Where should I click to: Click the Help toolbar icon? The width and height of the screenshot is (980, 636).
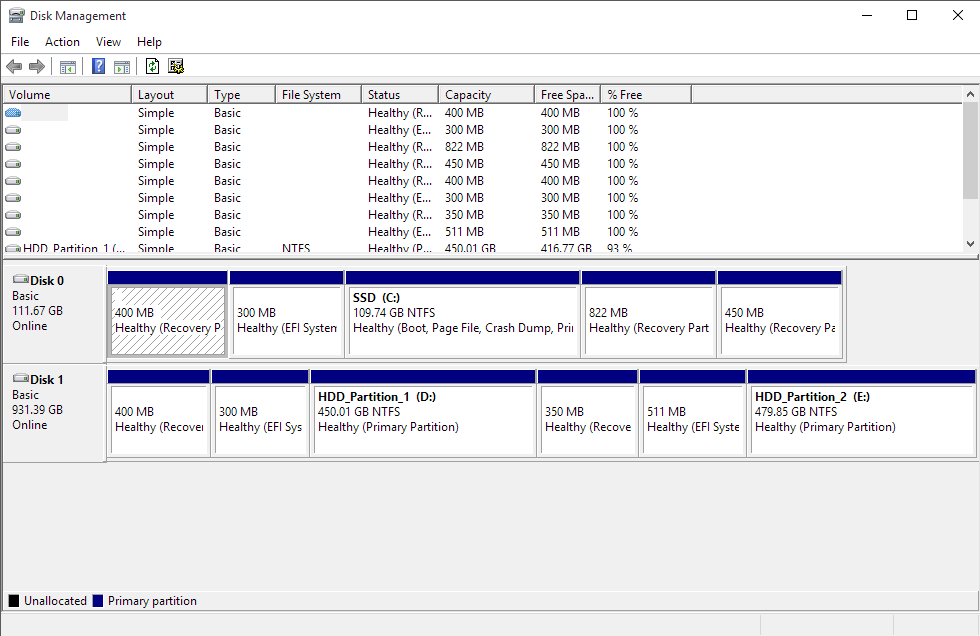tap(97, 66)
